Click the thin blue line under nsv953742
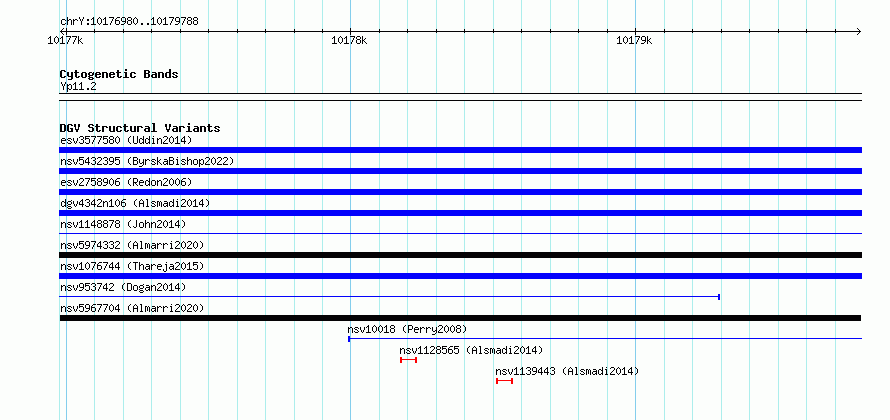The height and width of the screenshot is (420, 890). [x=389, y=296]
